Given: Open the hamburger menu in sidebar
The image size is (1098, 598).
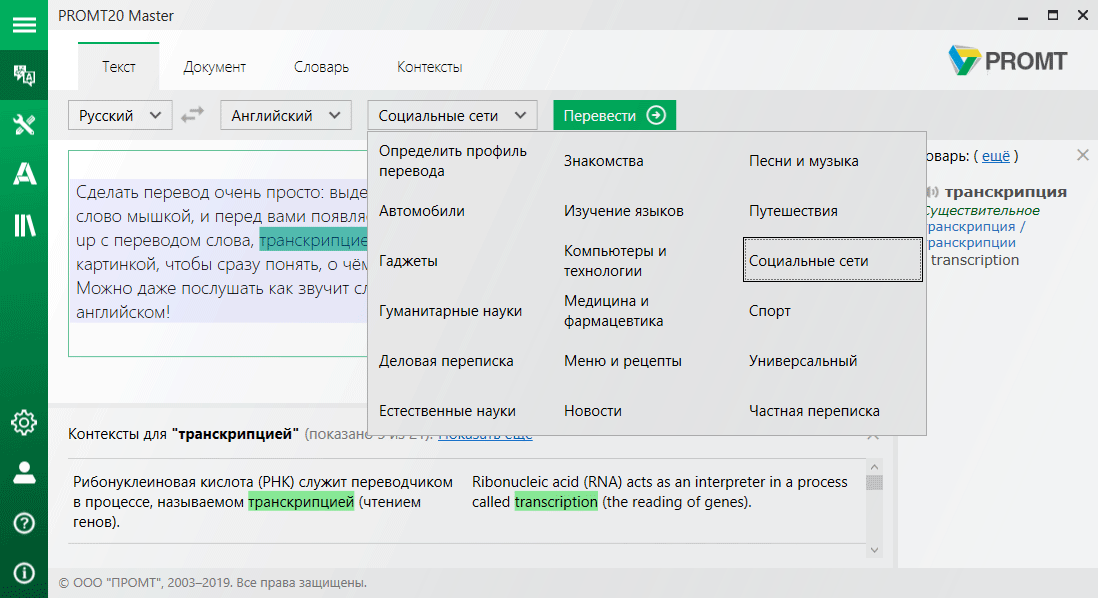Looking at the screenshot, I should (x=24, y=25).
